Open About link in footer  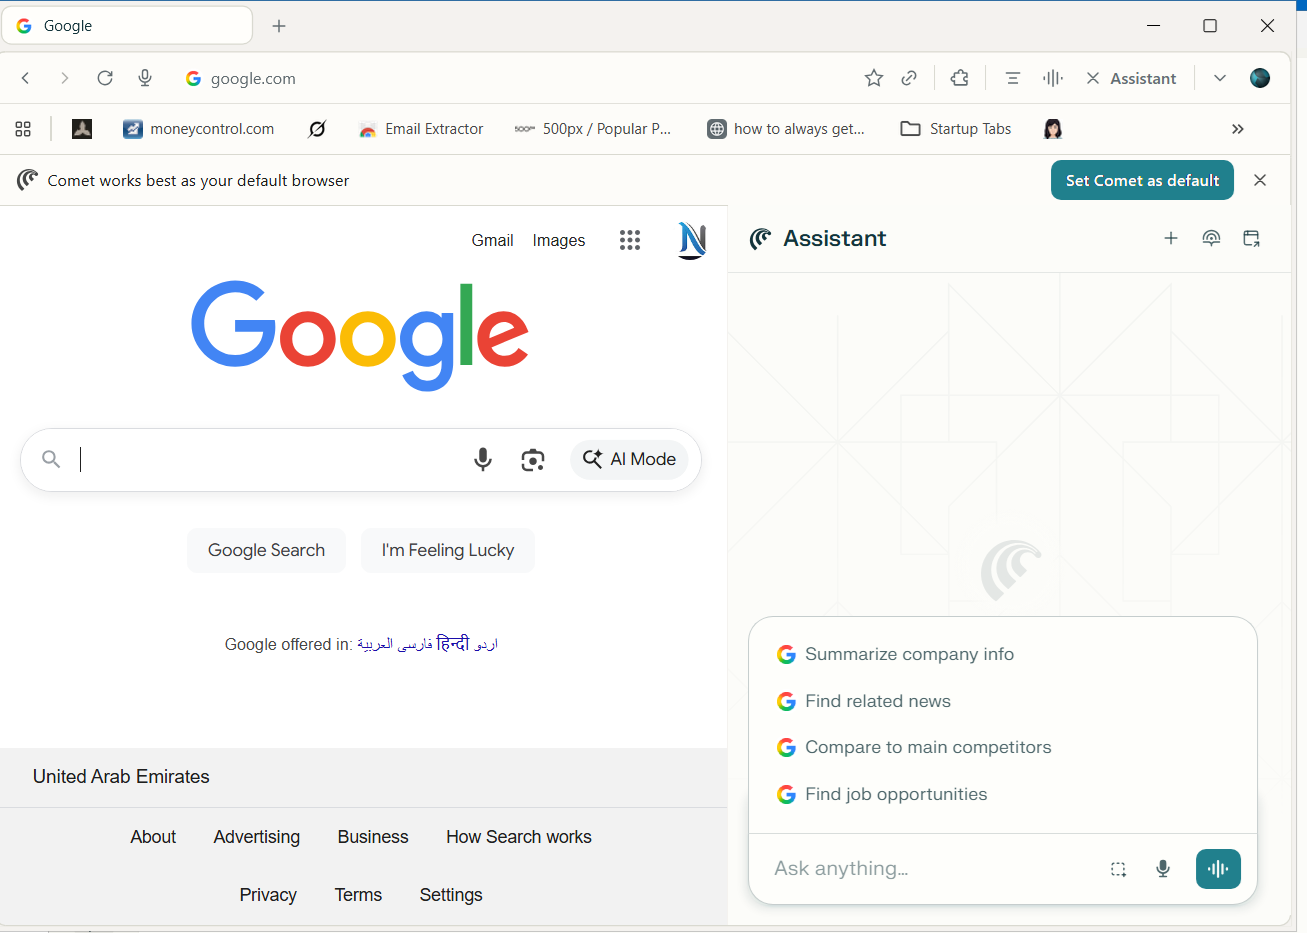(x=153, y=837)
